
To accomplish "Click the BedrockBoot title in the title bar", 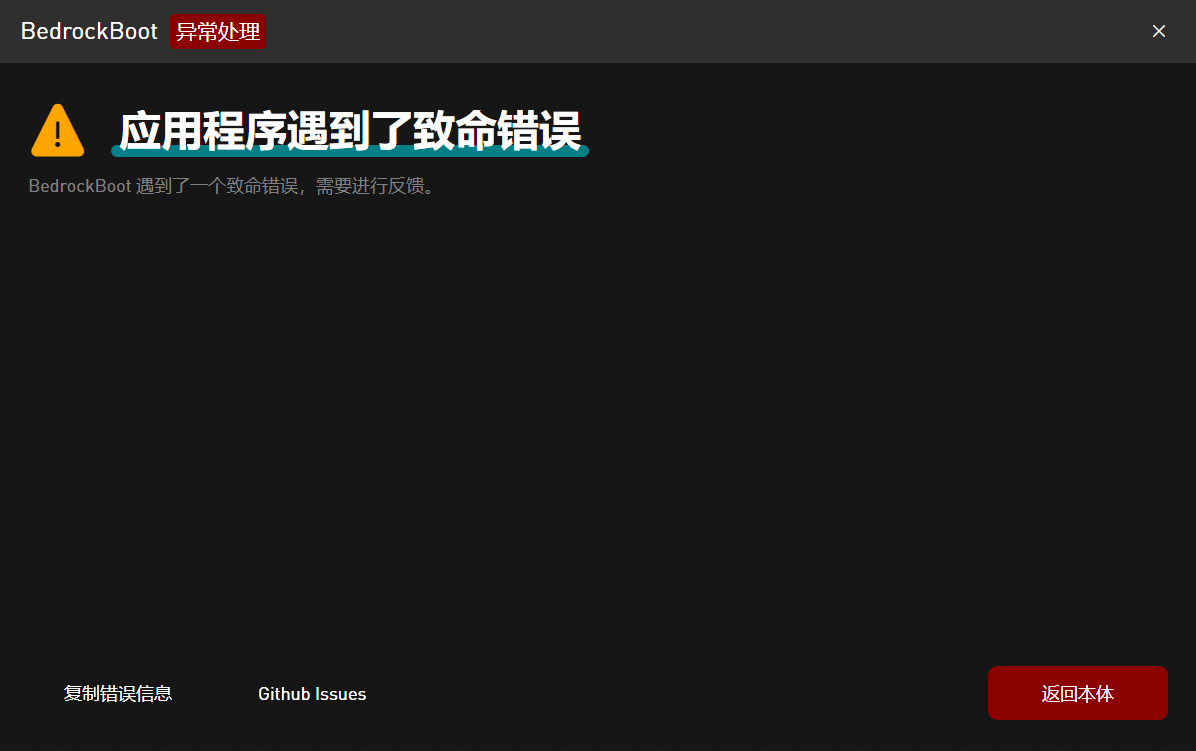I will coord(89,31).
